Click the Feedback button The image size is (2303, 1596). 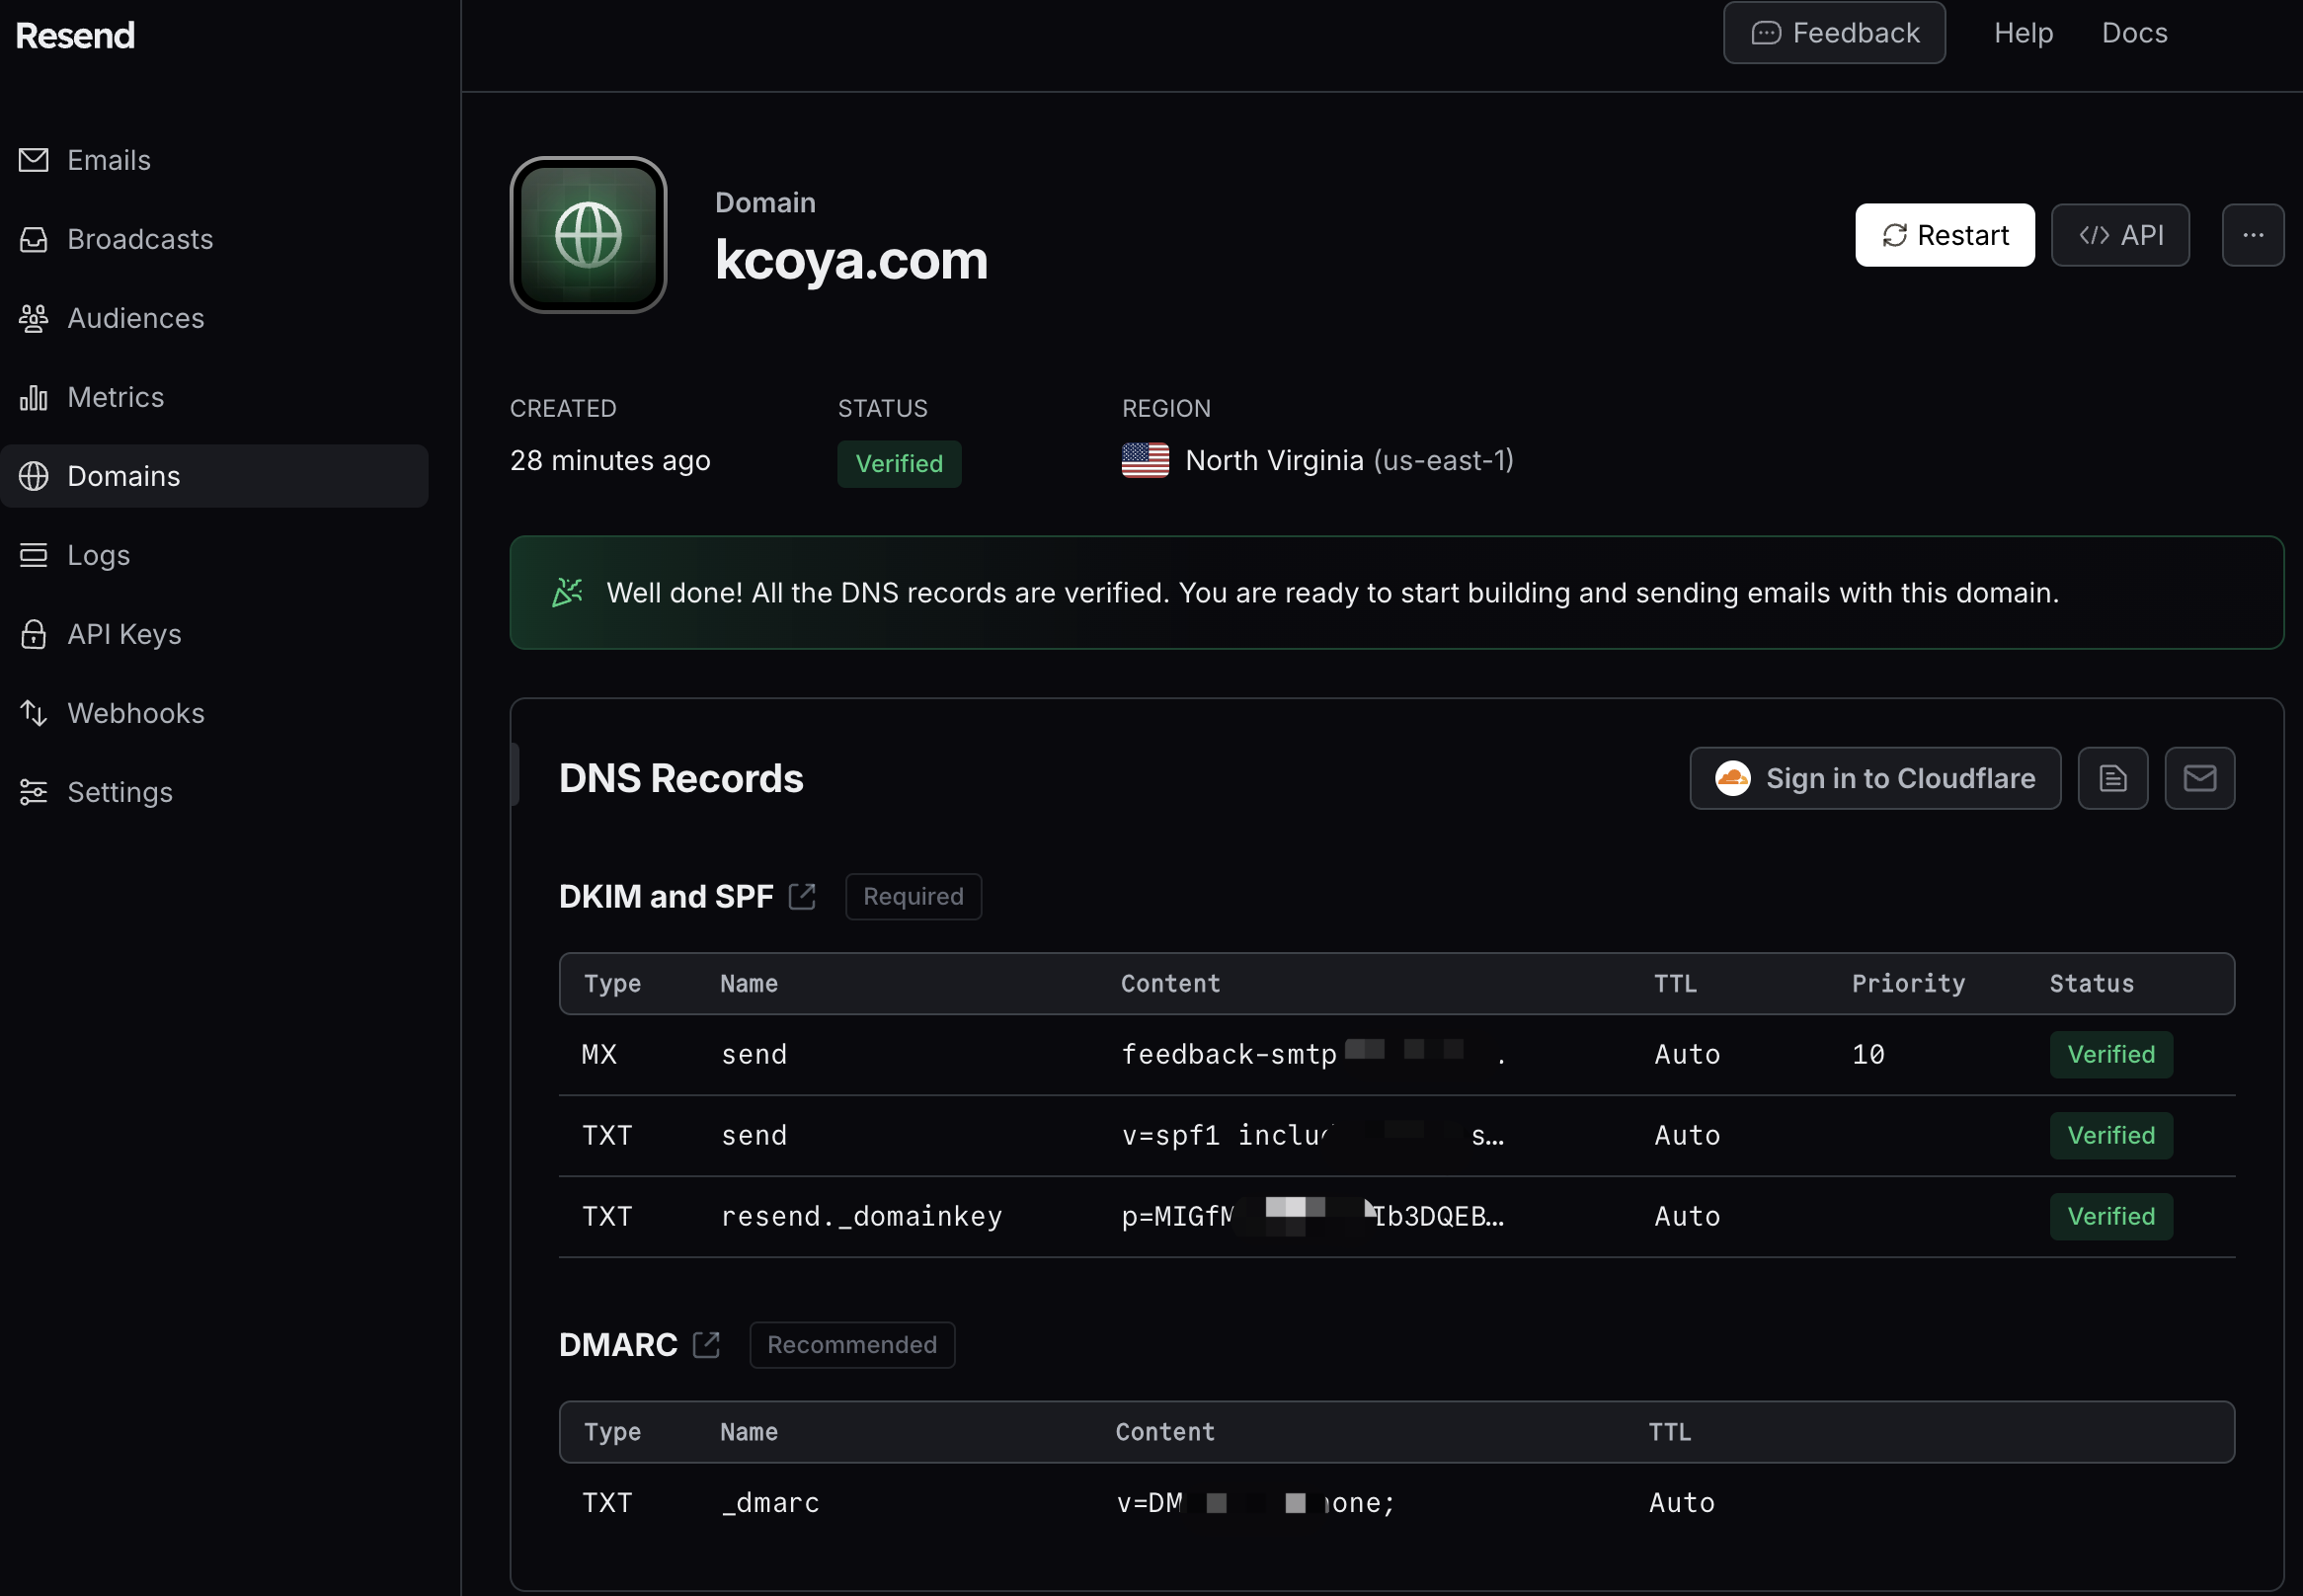point(1834,33)
